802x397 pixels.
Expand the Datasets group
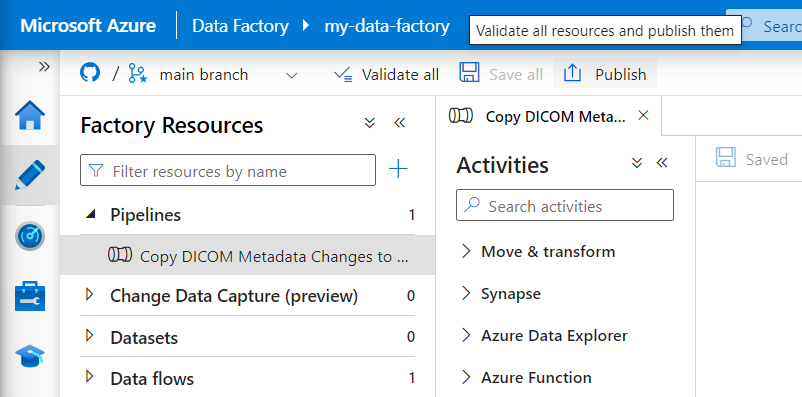coord(90,336)
